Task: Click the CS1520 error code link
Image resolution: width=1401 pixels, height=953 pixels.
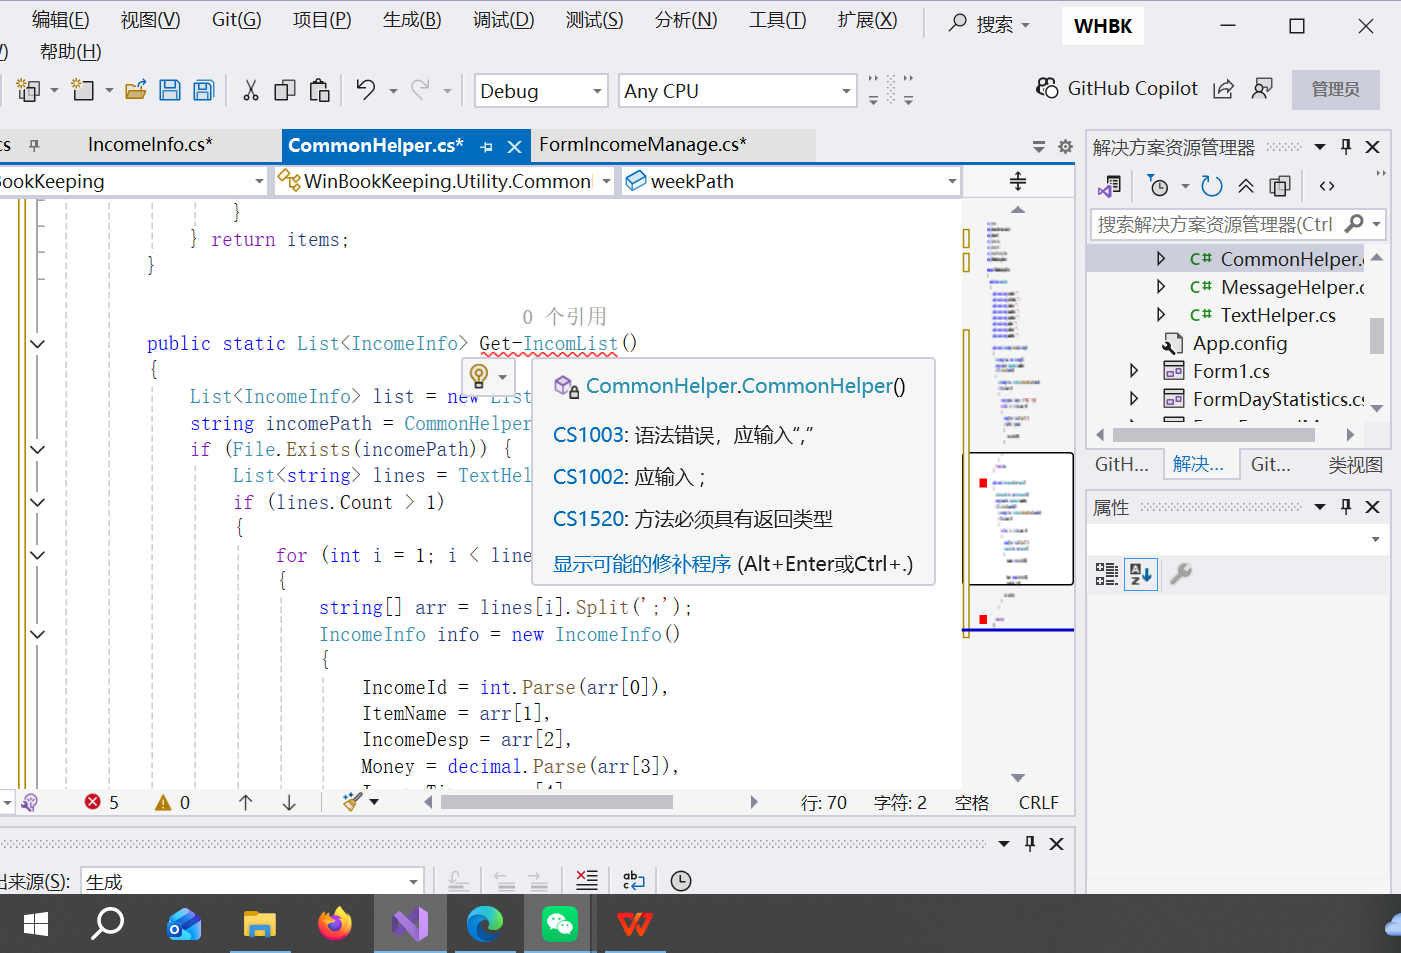Action: [588, 519]
